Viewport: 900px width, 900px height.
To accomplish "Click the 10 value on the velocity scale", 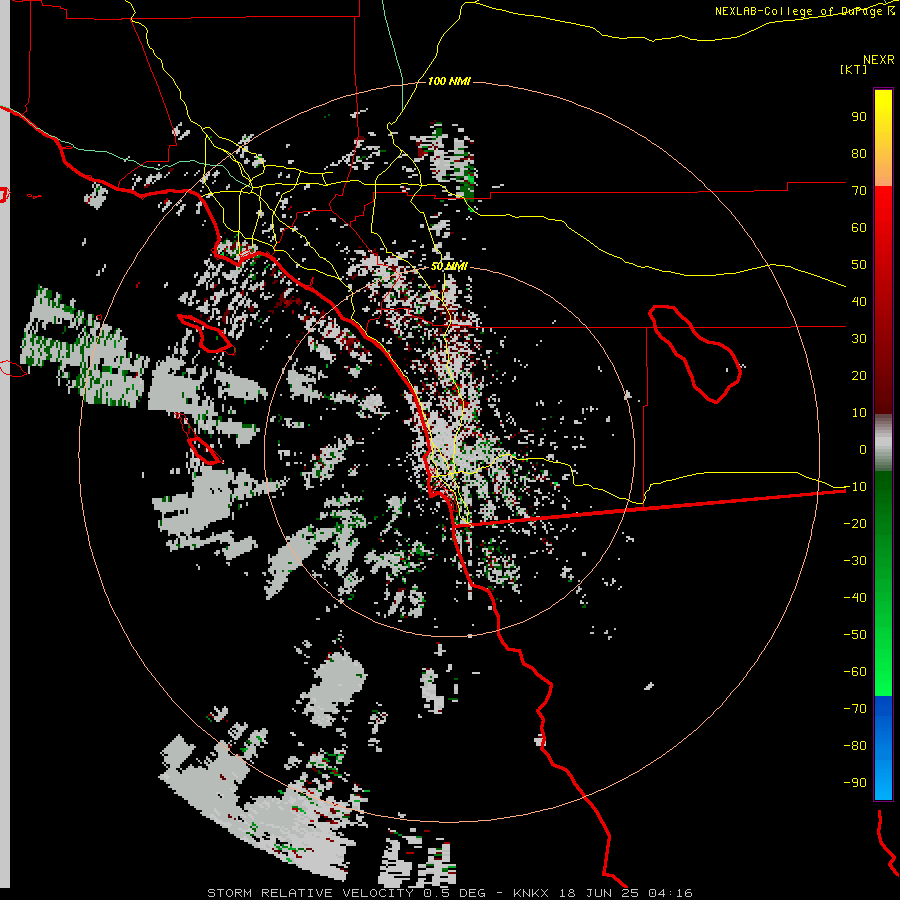I will pyautogui.click(x=859, y=413).
